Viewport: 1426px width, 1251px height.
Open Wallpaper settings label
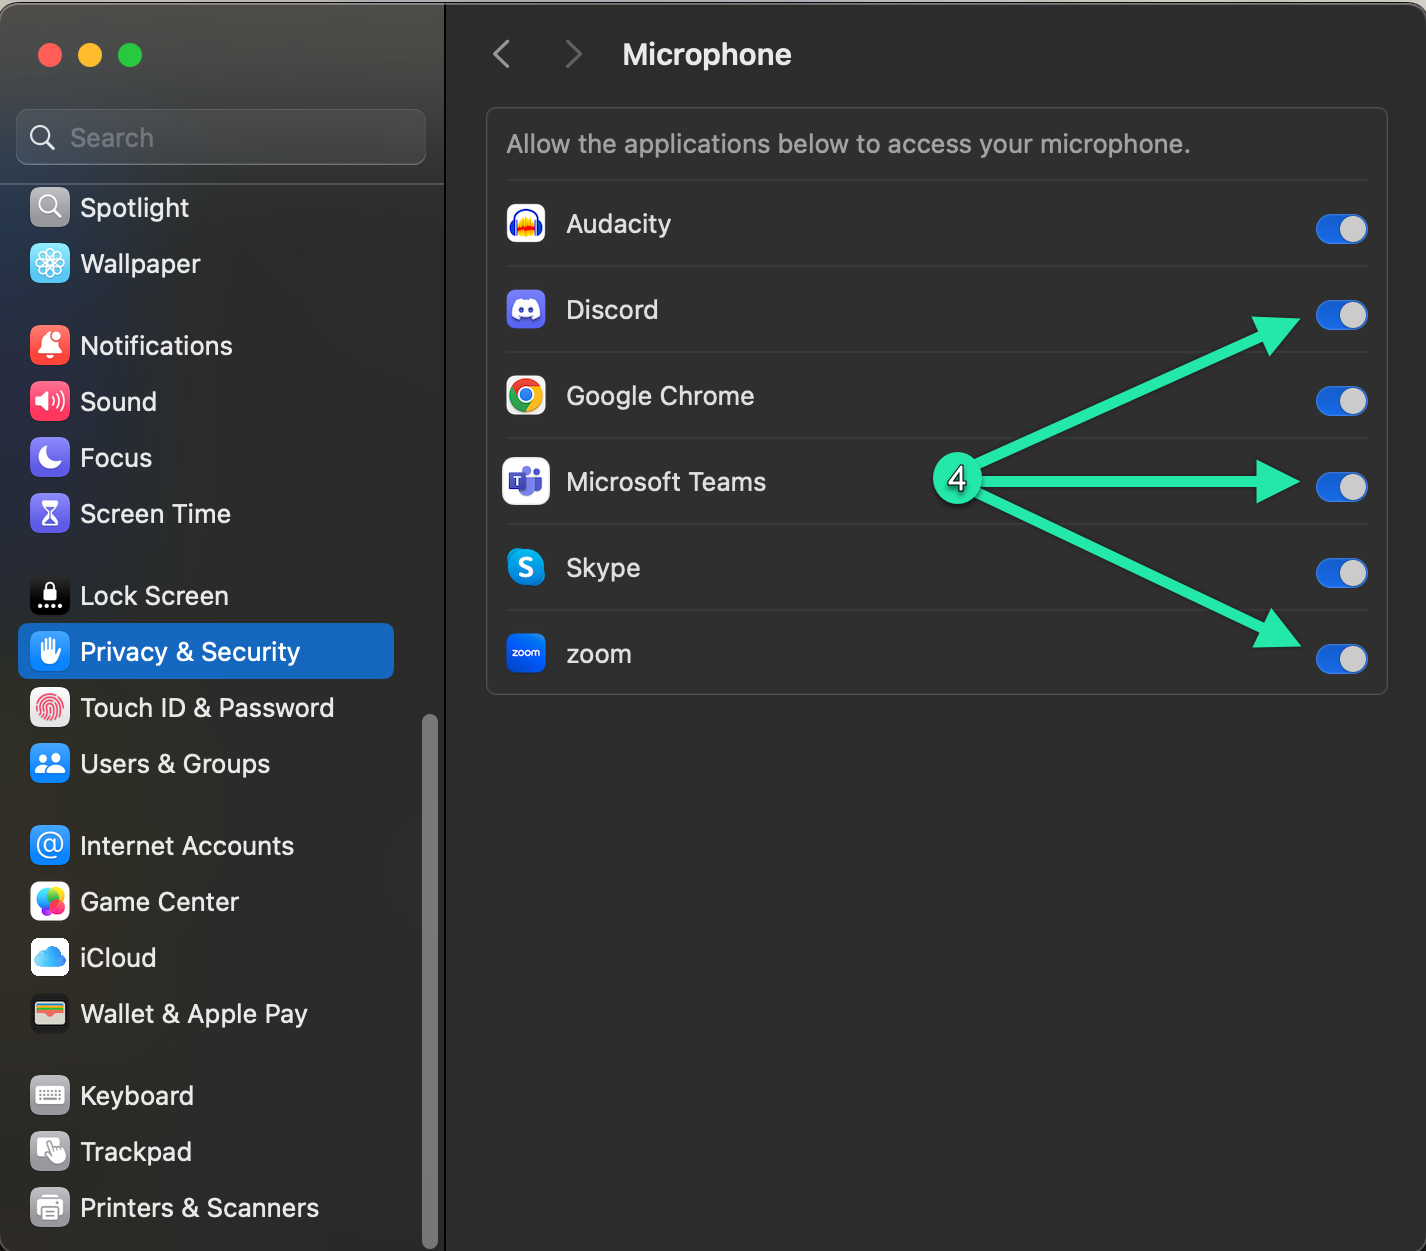(x=140, y=264)
